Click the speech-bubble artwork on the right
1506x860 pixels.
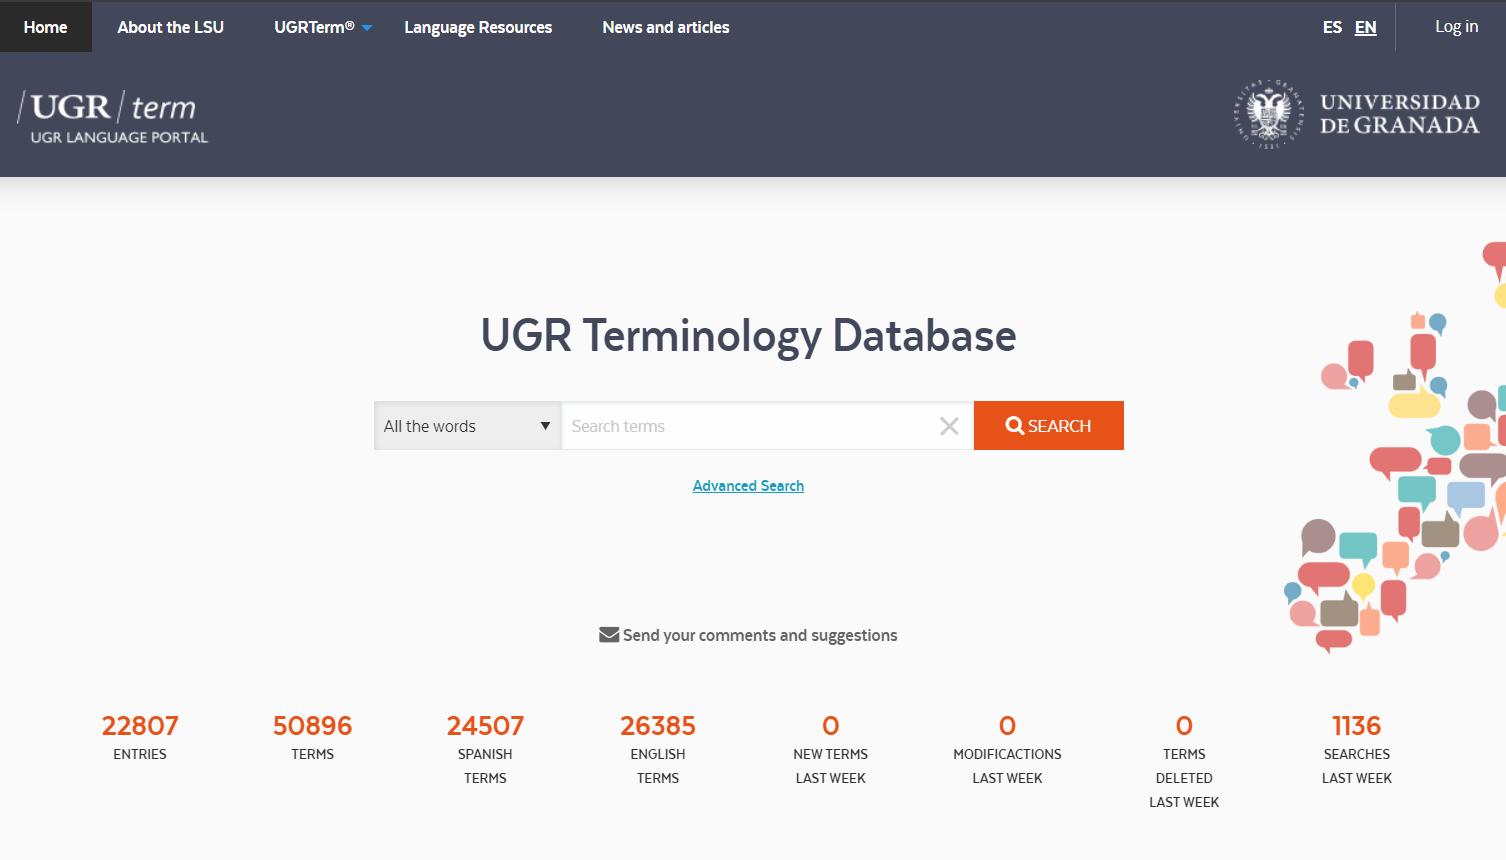point(1400,450)
